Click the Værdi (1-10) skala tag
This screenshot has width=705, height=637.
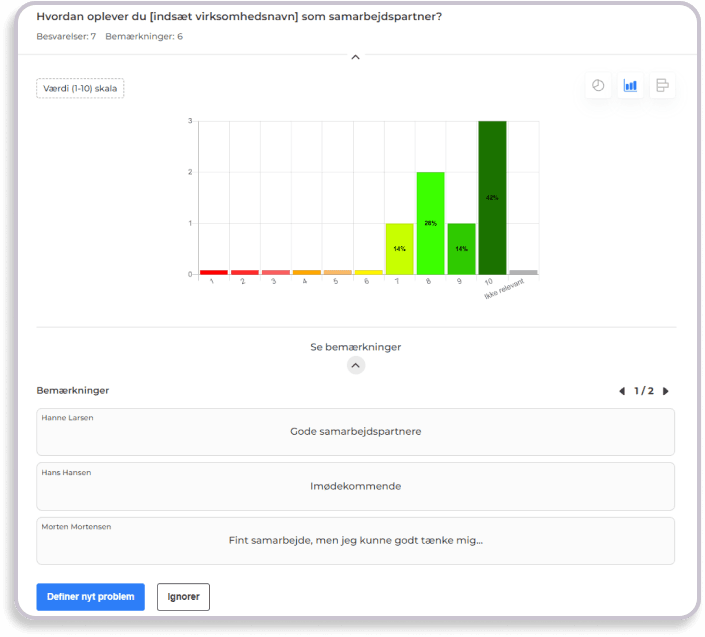(x=80, y=88)
